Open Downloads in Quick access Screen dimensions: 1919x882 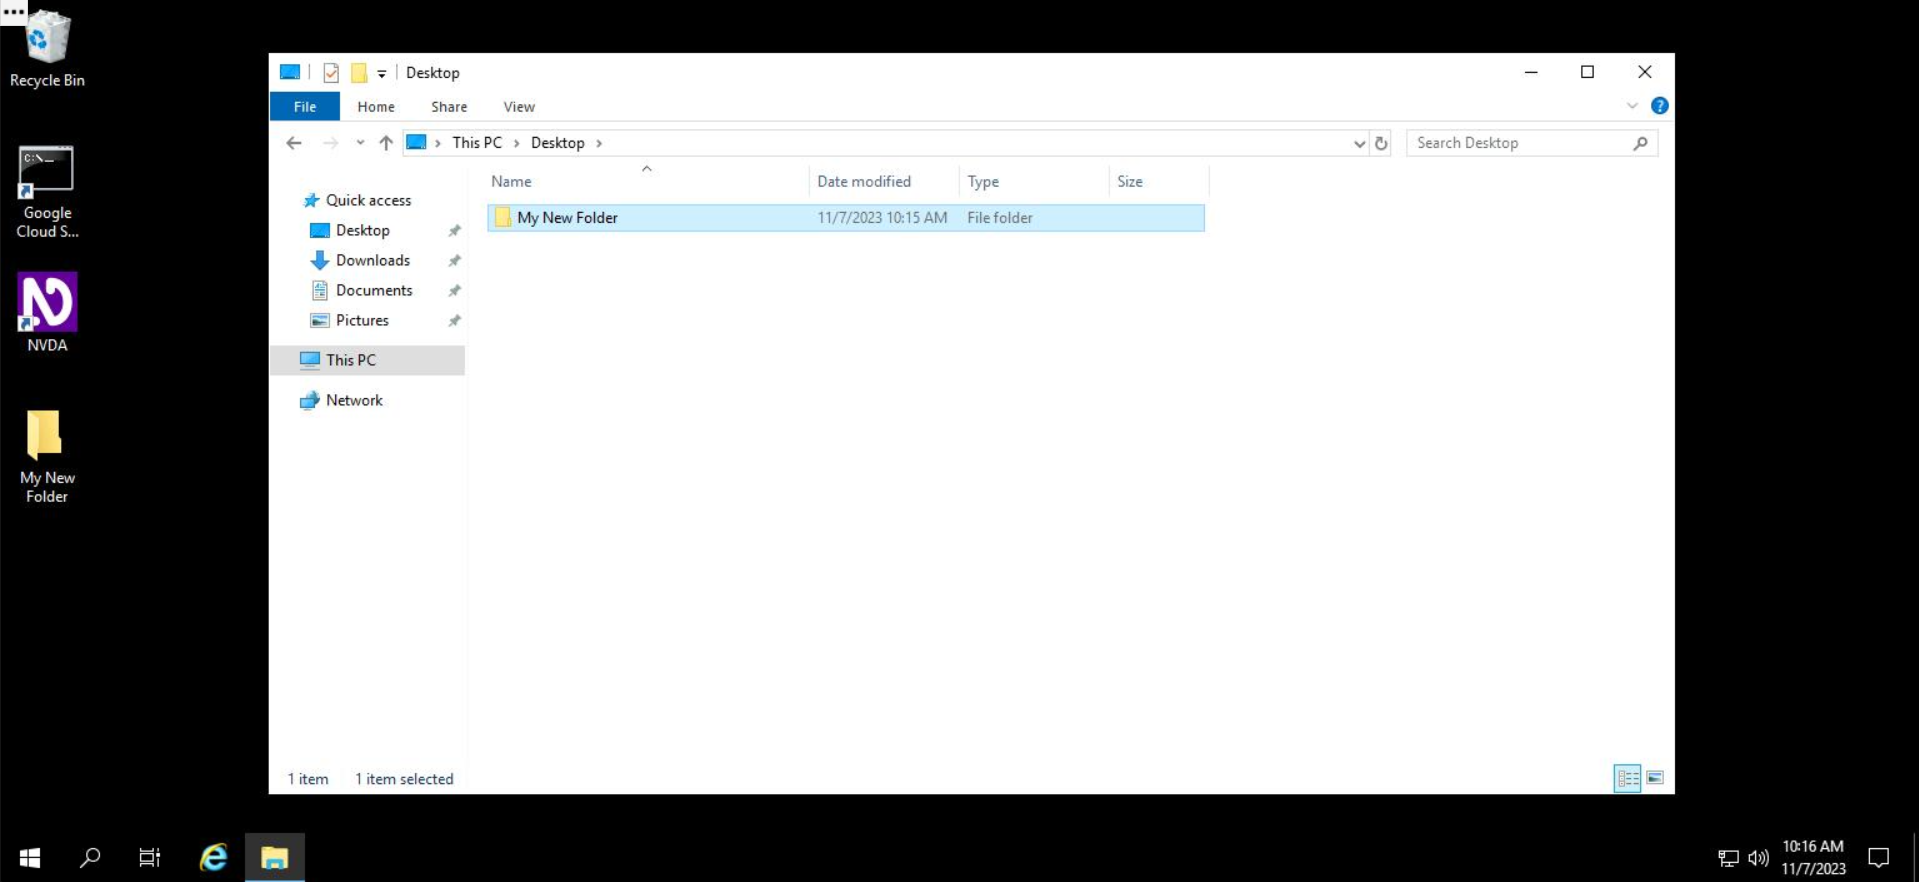click(x=372, y=260)
